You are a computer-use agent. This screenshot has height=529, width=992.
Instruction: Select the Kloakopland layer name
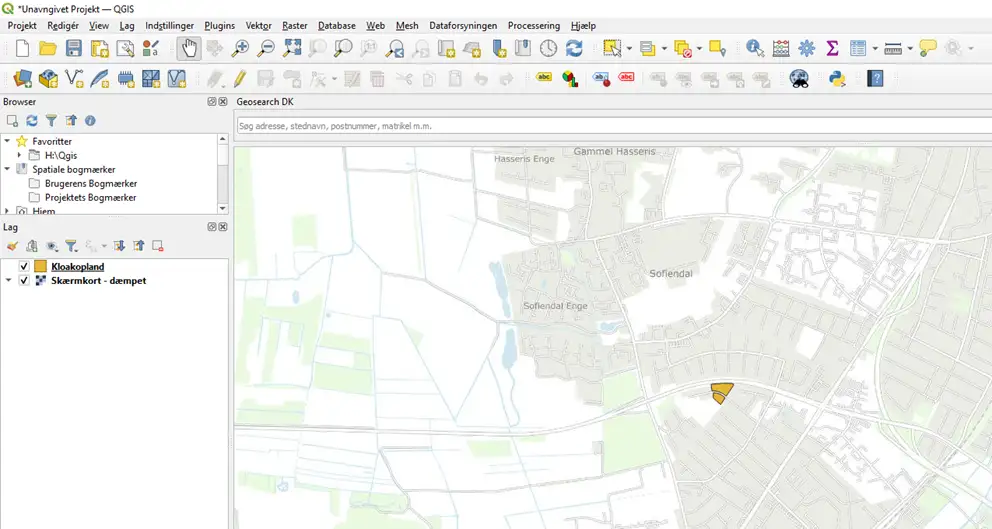(78, 267)
